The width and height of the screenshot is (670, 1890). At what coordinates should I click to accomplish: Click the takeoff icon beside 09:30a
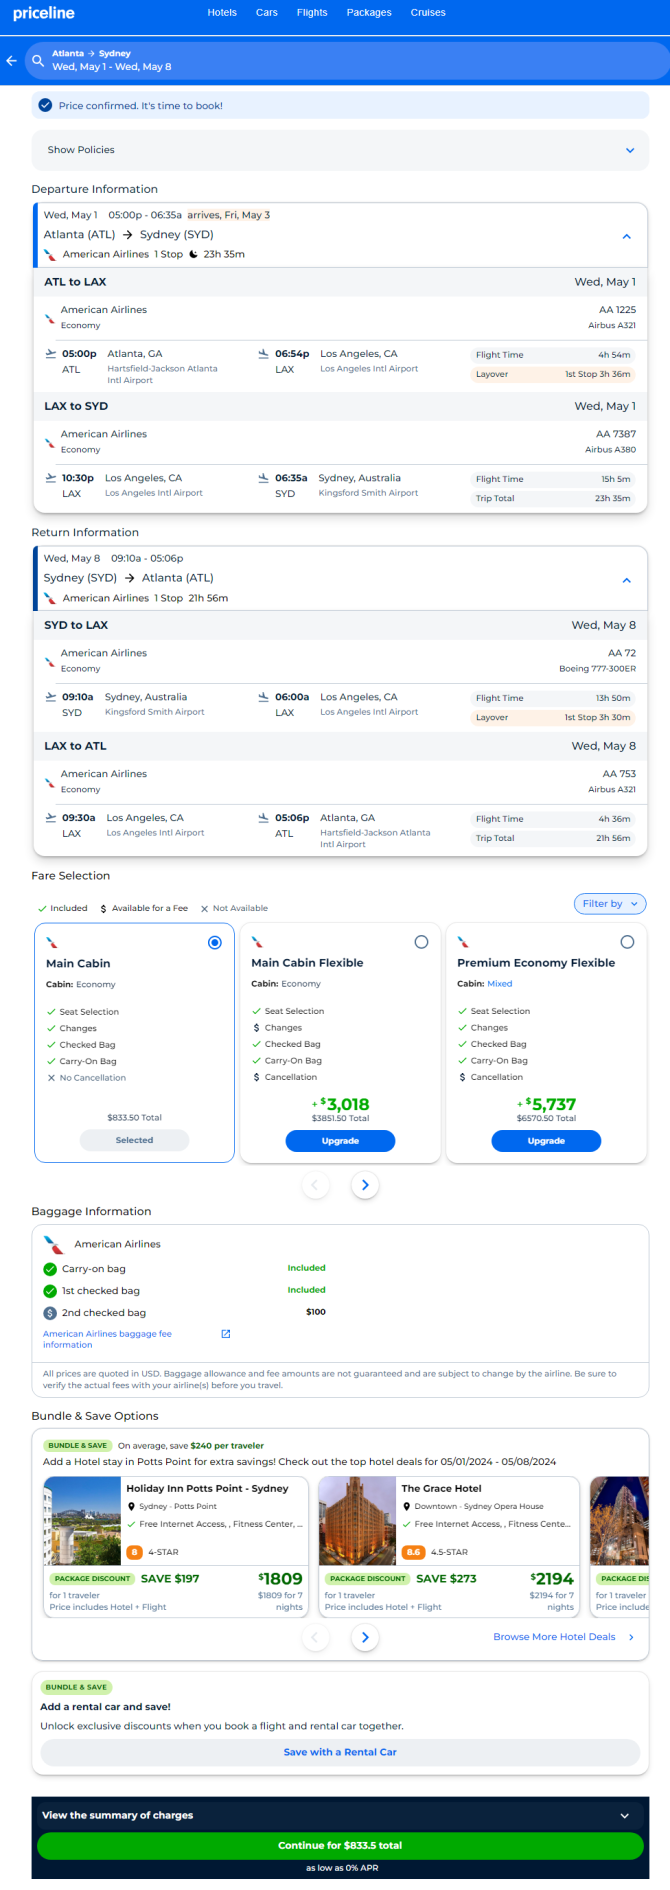pyautogui.click(x=51, y=817)
